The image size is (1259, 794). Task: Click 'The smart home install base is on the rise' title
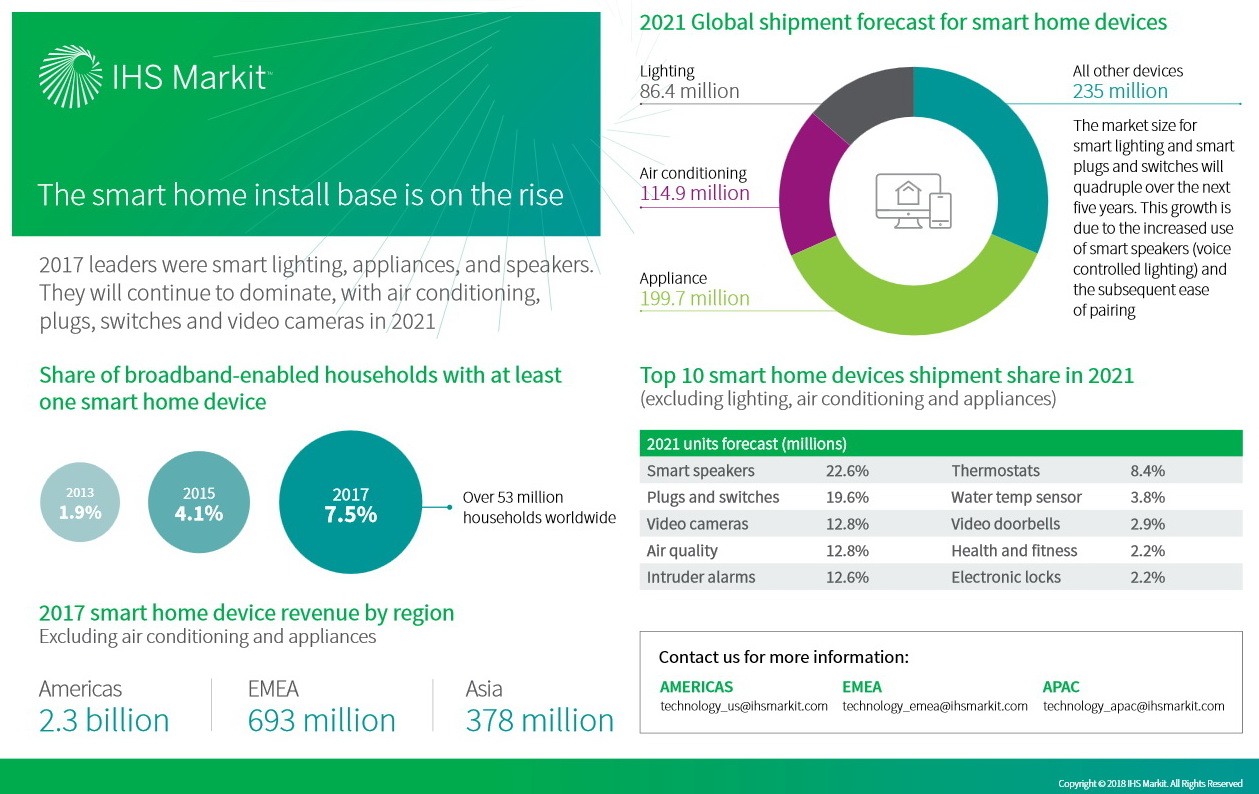point(300,194)
